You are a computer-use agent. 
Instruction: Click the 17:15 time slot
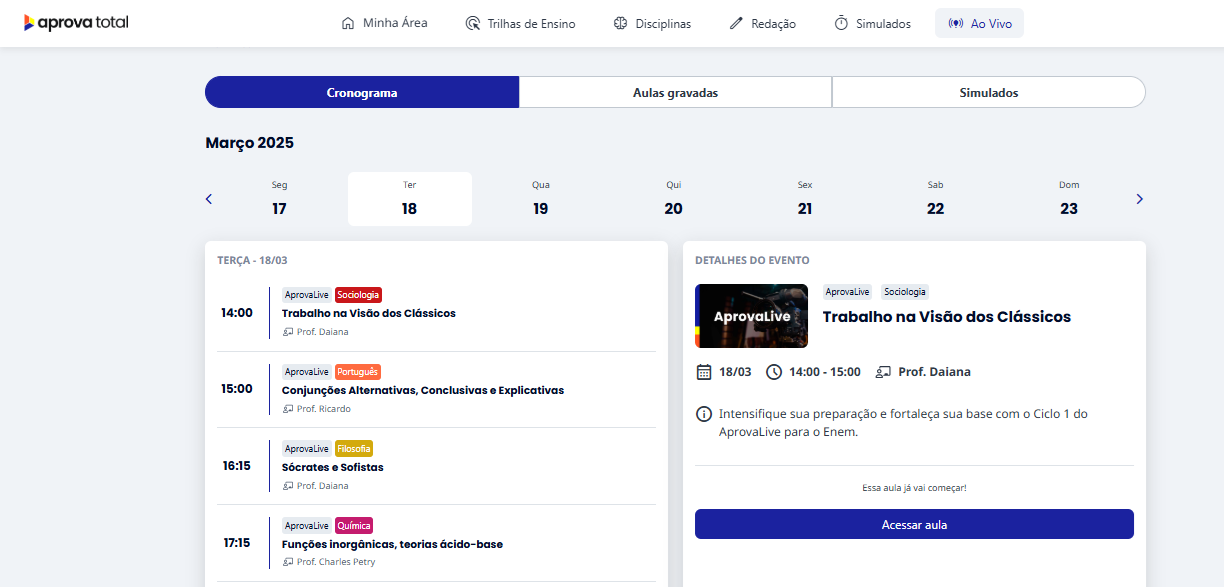237,544
